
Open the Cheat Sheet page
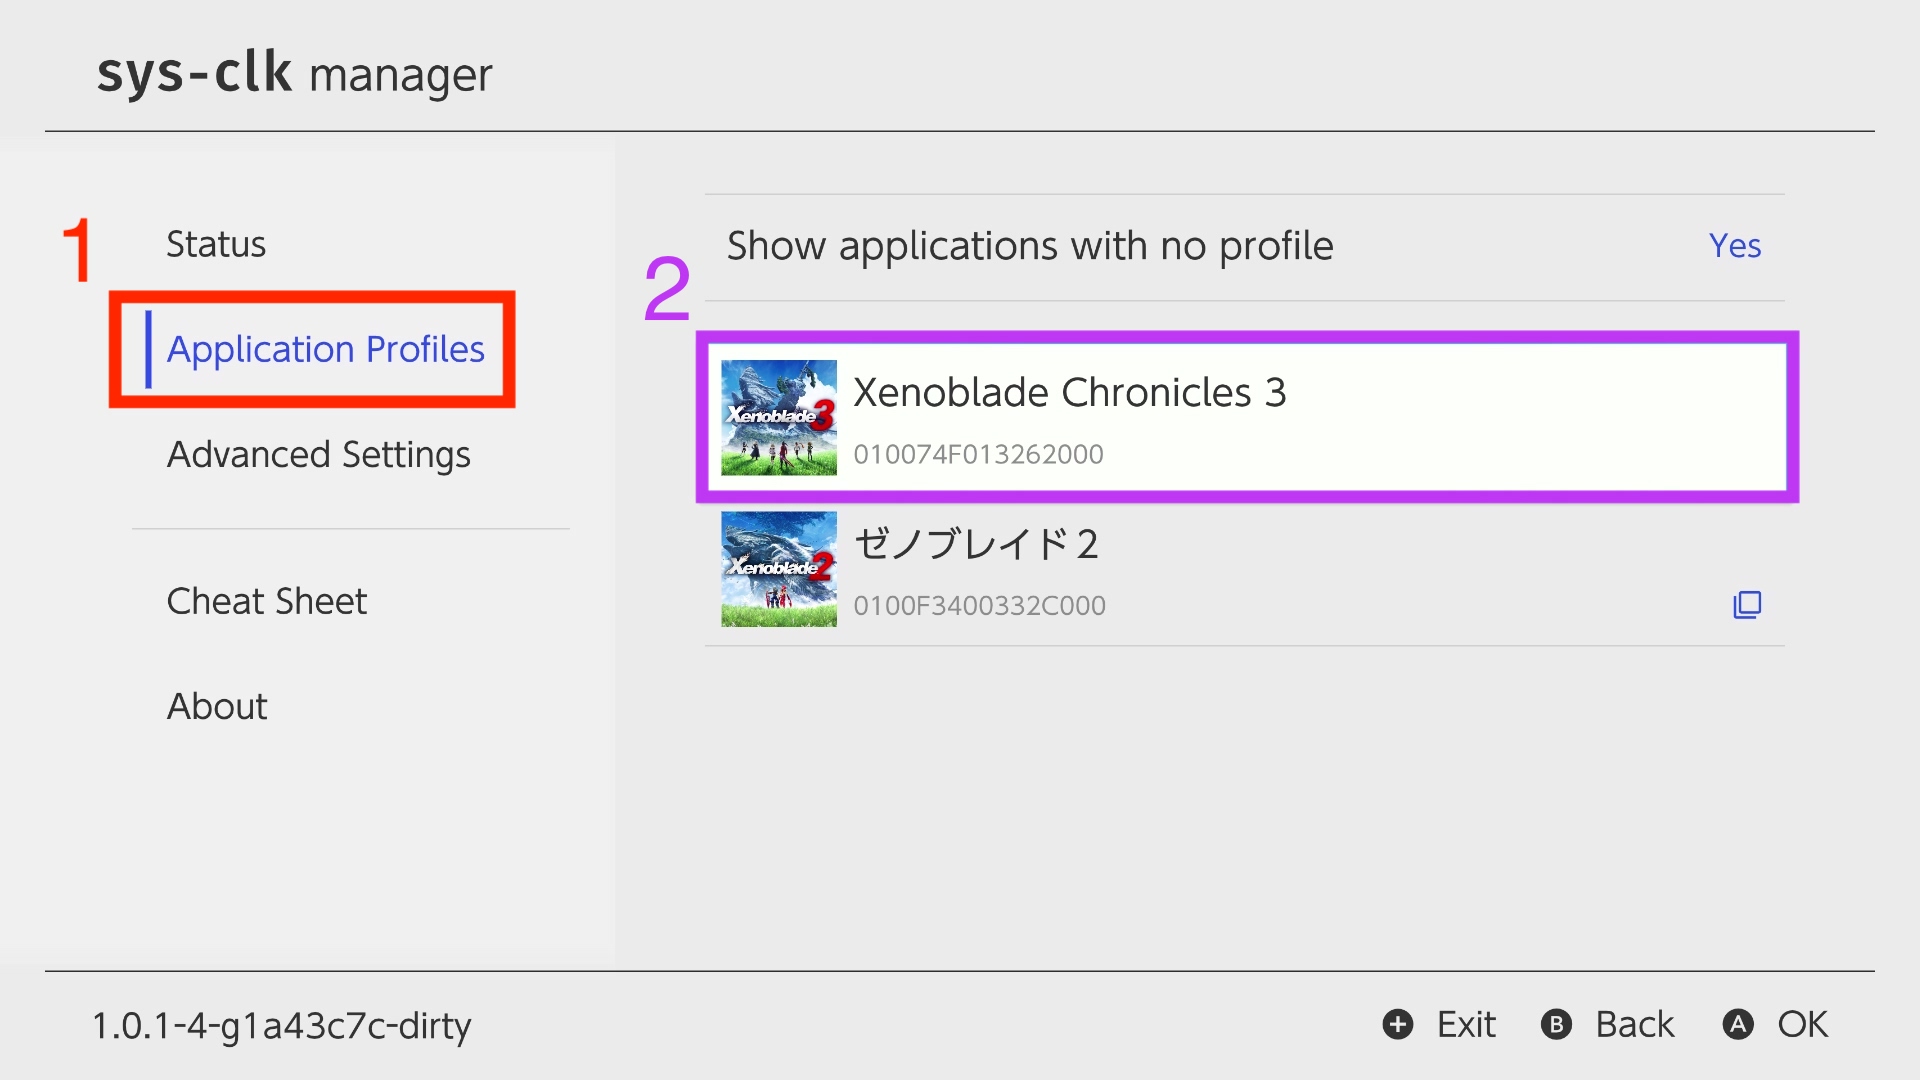(266, 601)
